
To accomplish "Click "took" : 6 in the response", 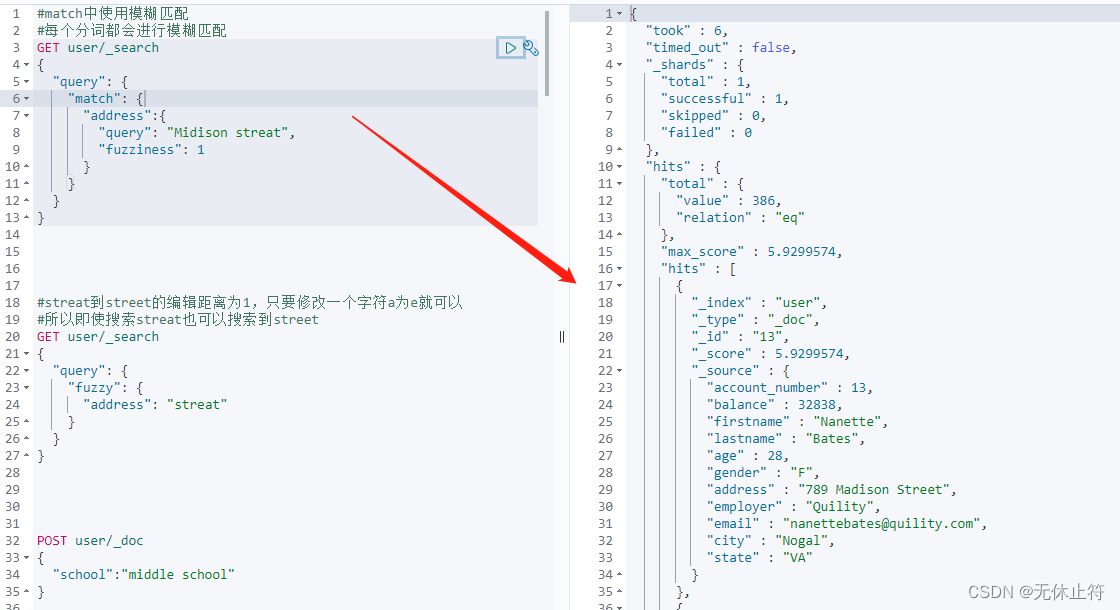I will click(x=686, y=31).
